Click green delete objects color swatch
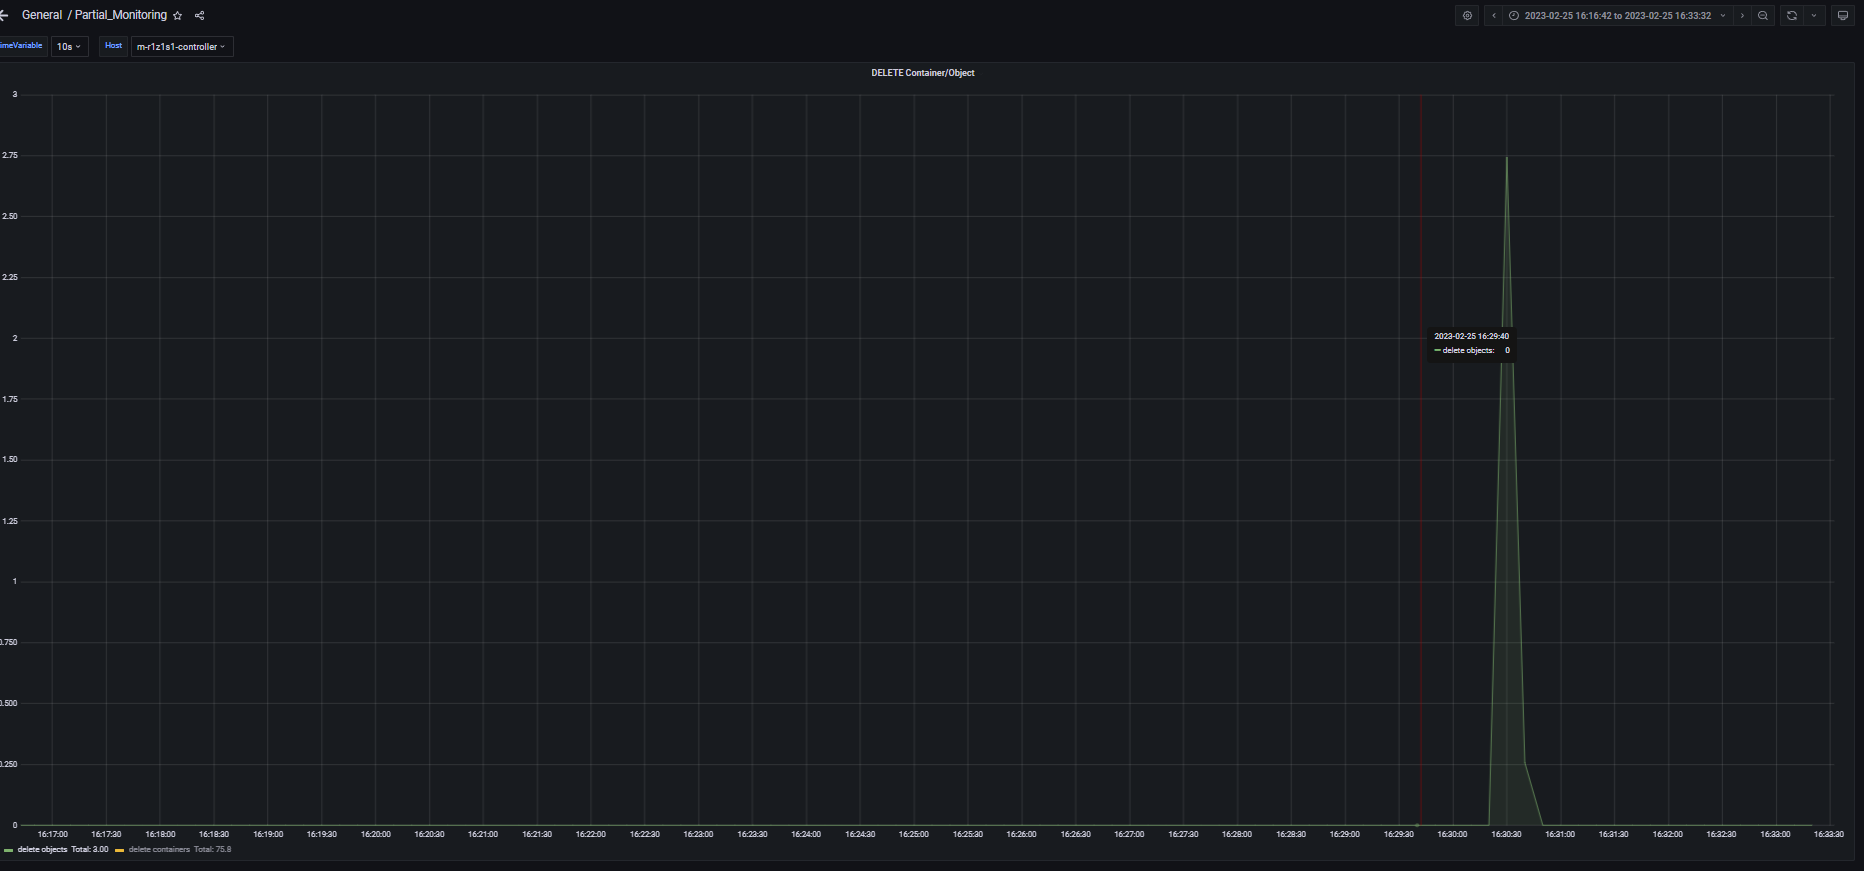The height and width of the screenshot is (871, 1864). coord(9,850)
